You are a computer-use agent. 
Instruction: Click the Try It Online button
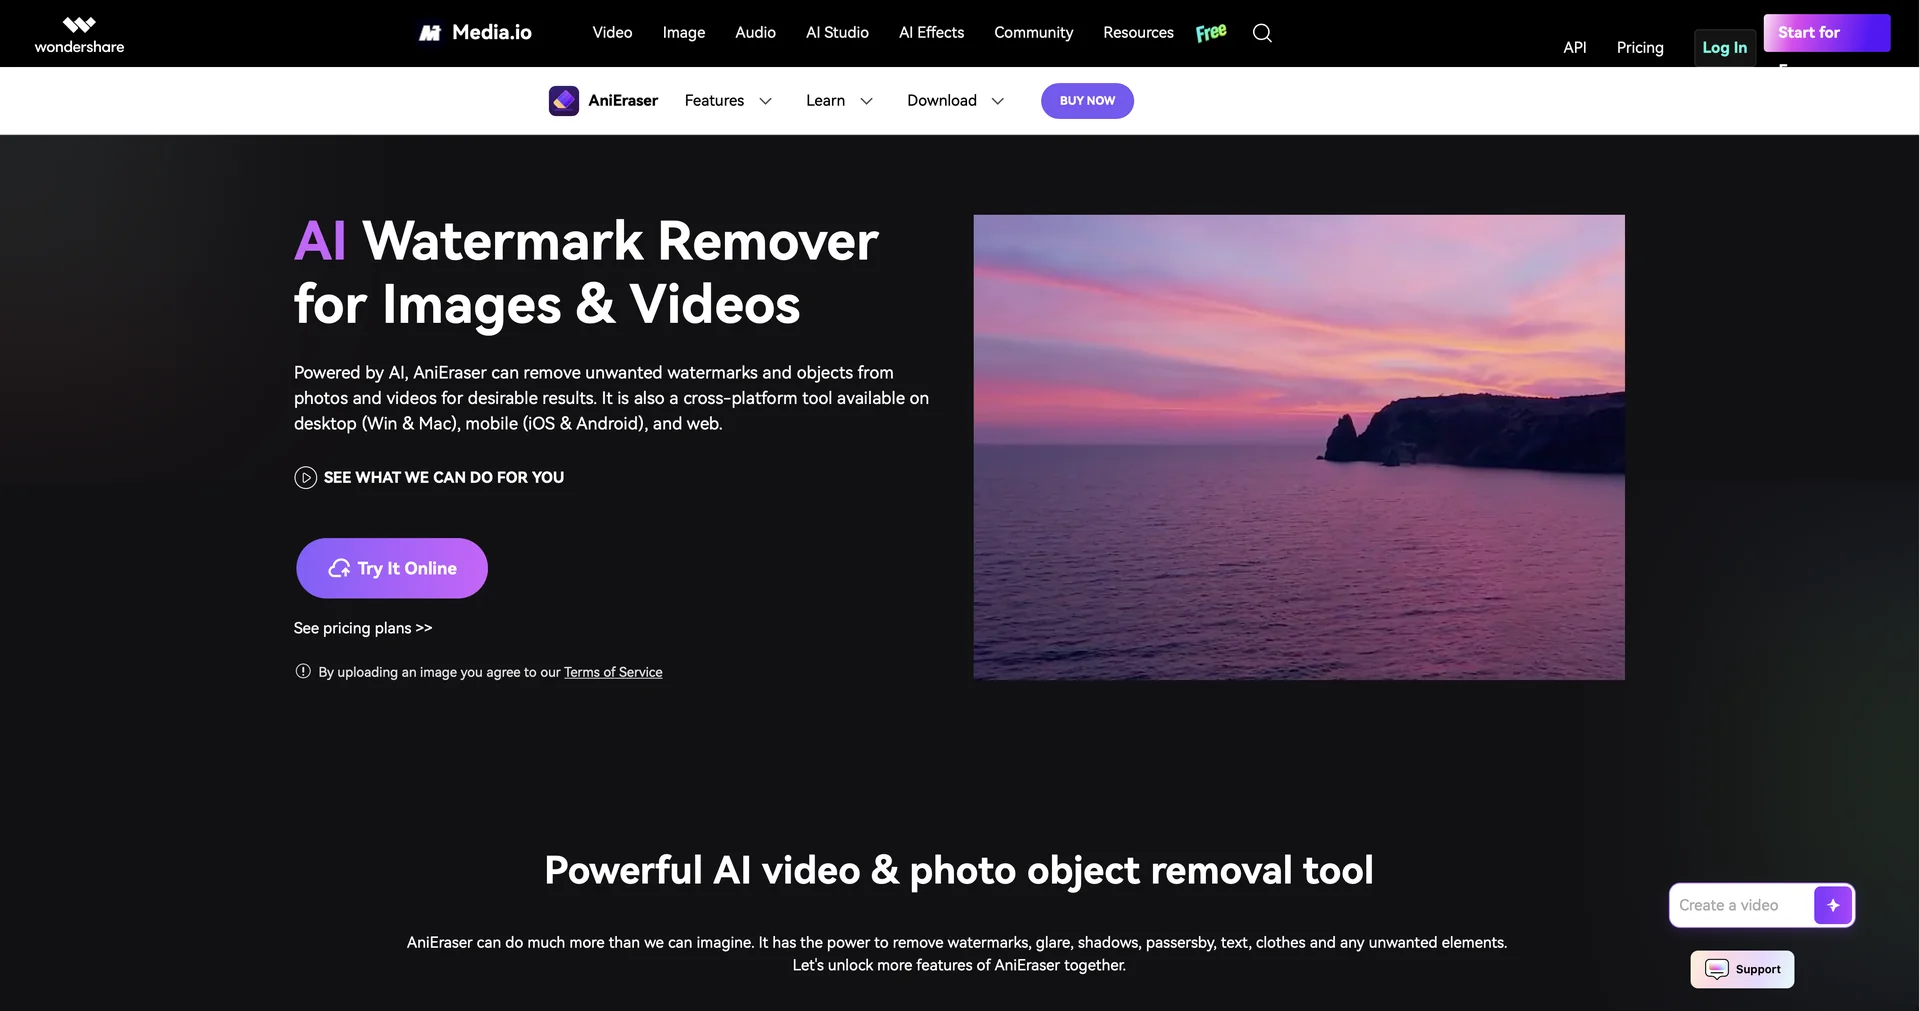pyautogui.click(x=392, y=568)
